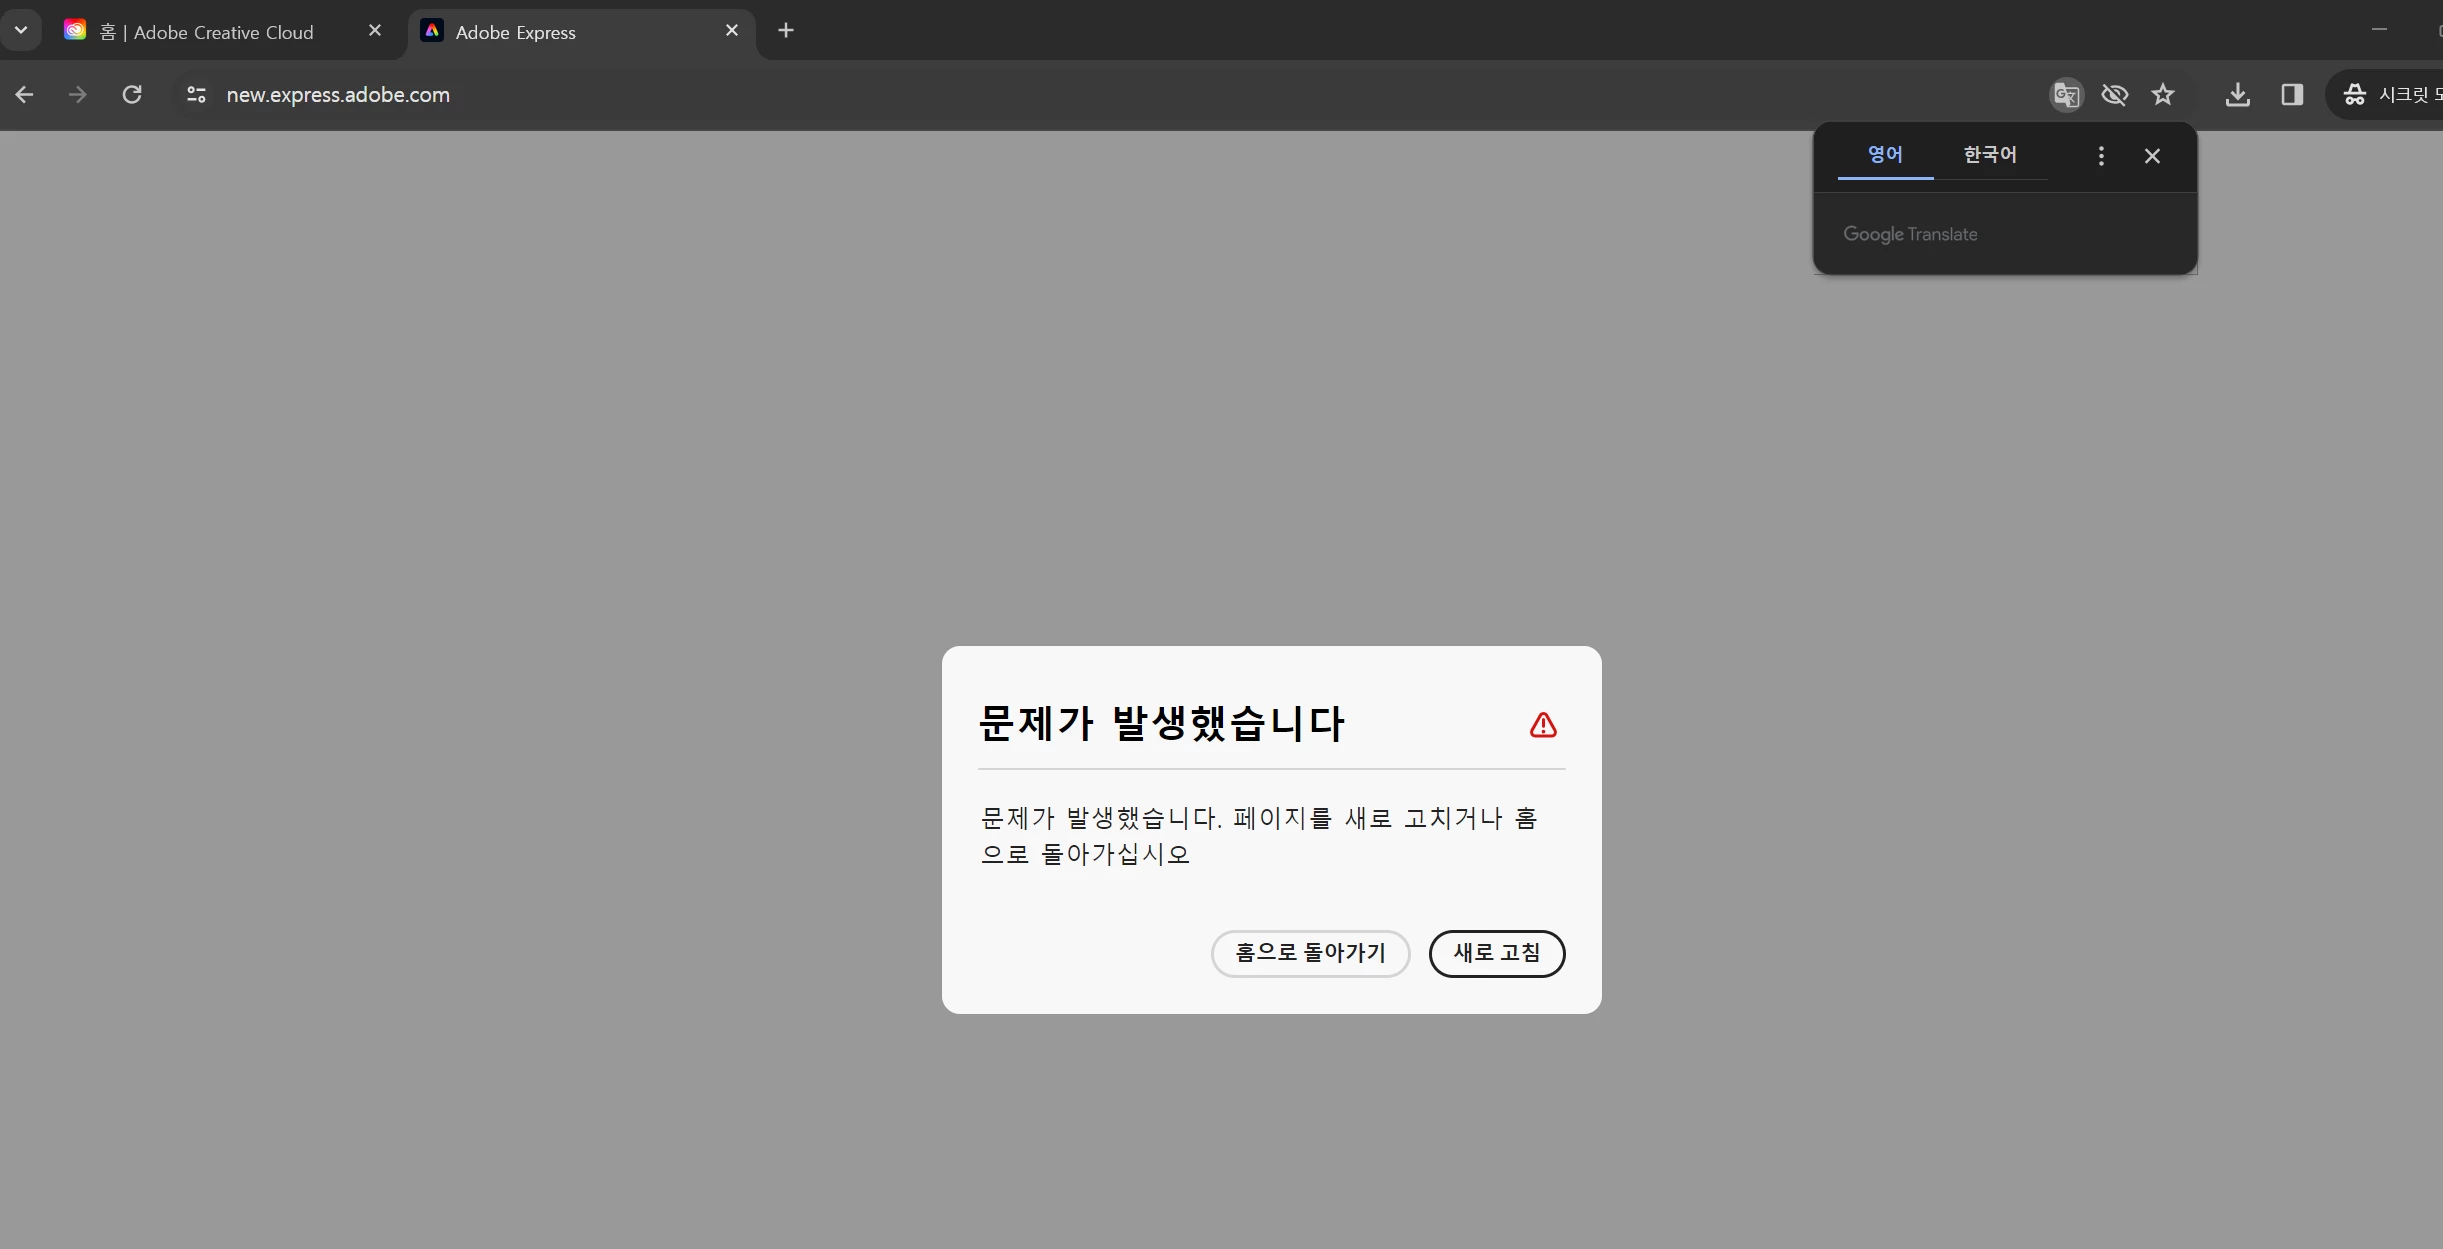The height and width of the screenshot is (1249, 2443).
Task: Select the 한국어 tab in translate popup
Action: tap(1990, 155)
